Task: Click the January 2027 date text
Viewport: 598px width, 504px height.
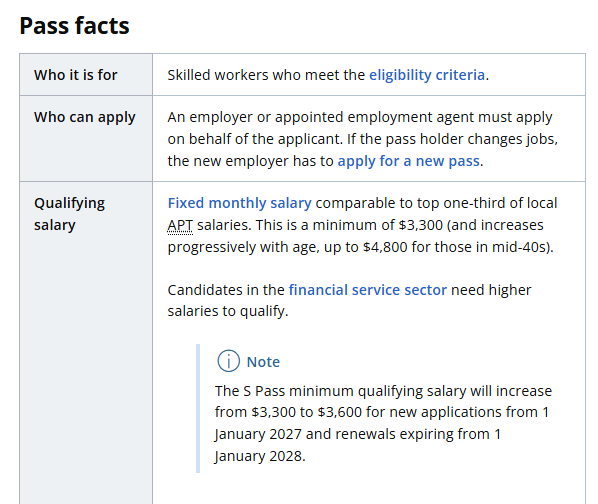Action: pyautogui.click(x=258, y=434)
